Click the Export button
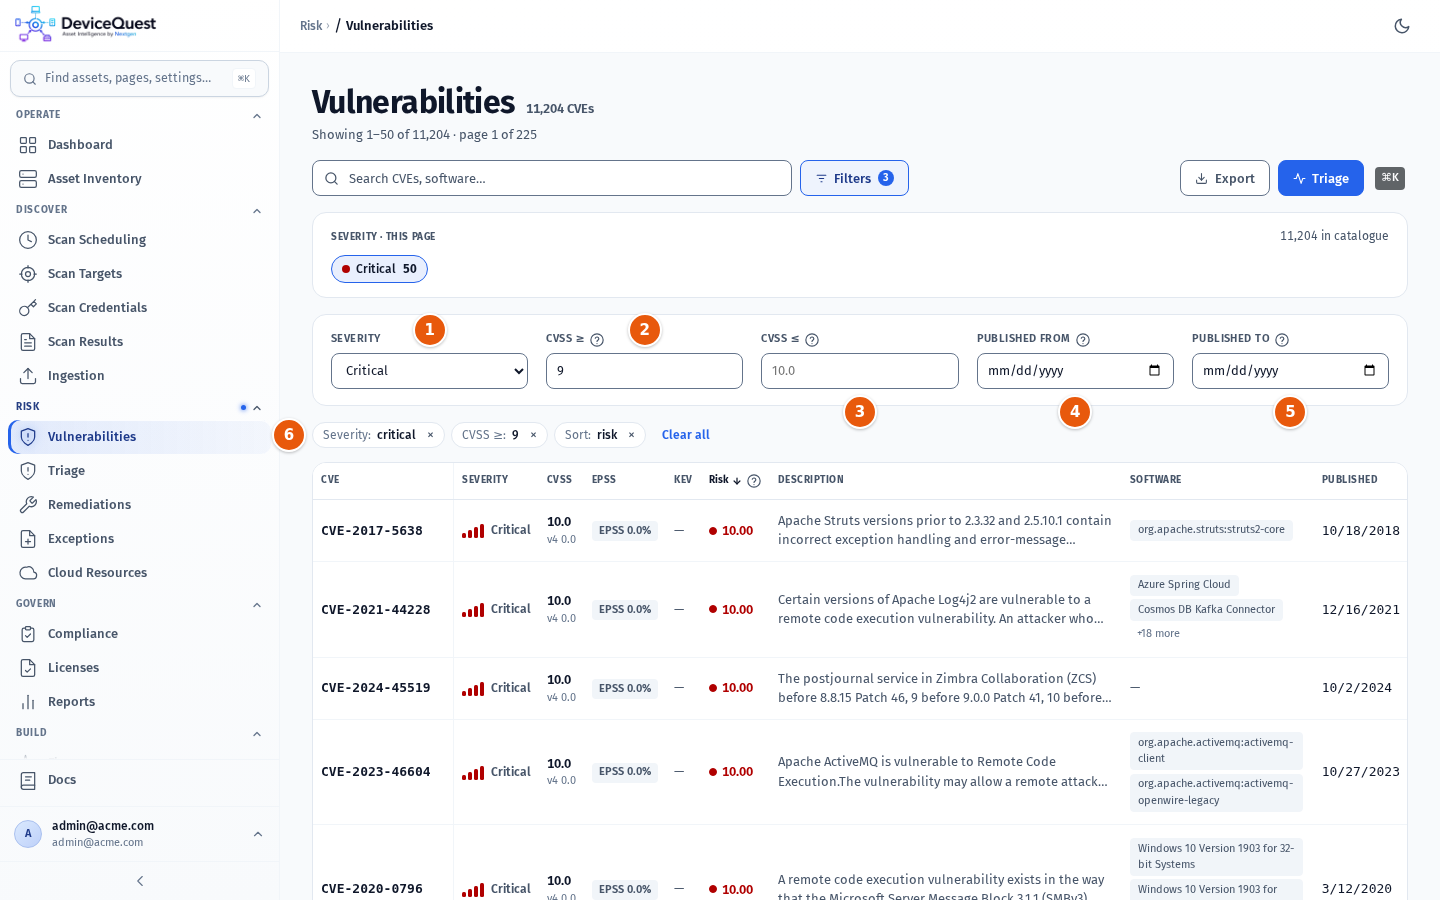 tap(1225, 178)
